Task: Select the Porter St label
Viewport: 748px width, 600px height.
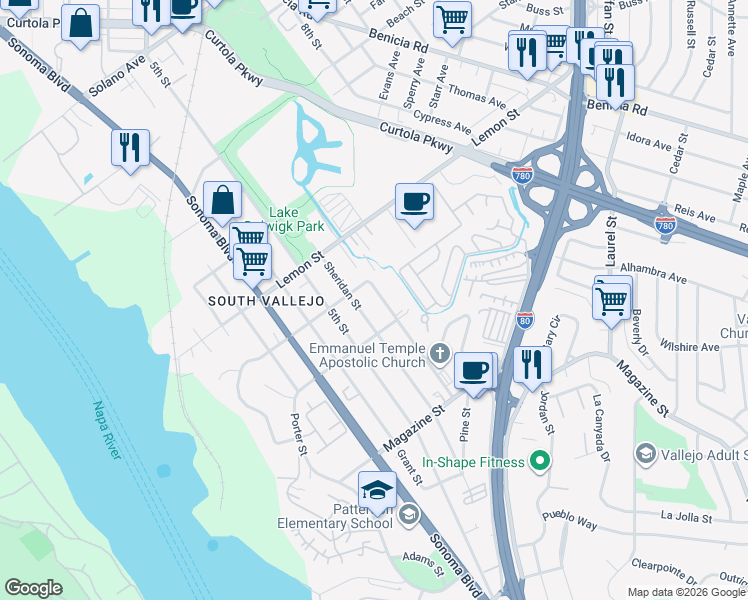Action: click(x=298, y=434)
